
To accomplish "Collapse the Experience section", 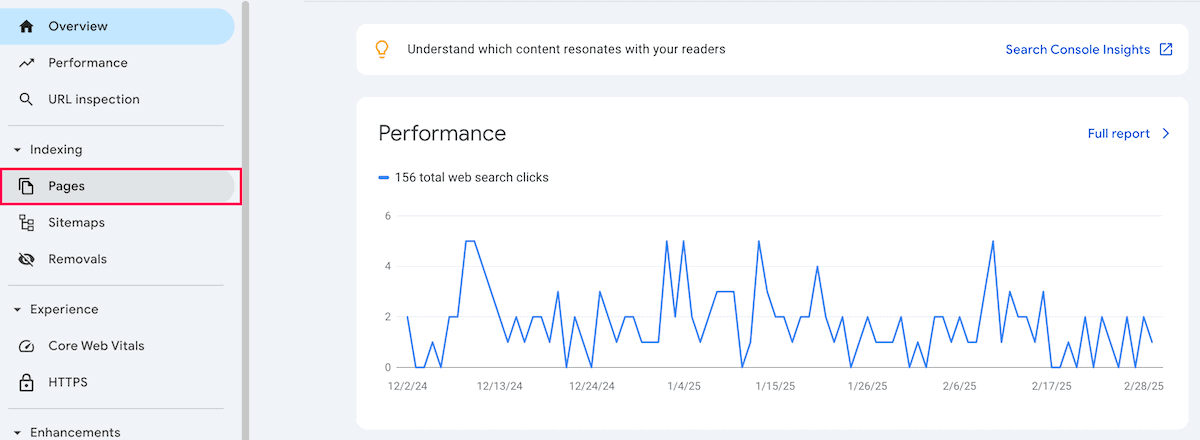I will (17, 310).
